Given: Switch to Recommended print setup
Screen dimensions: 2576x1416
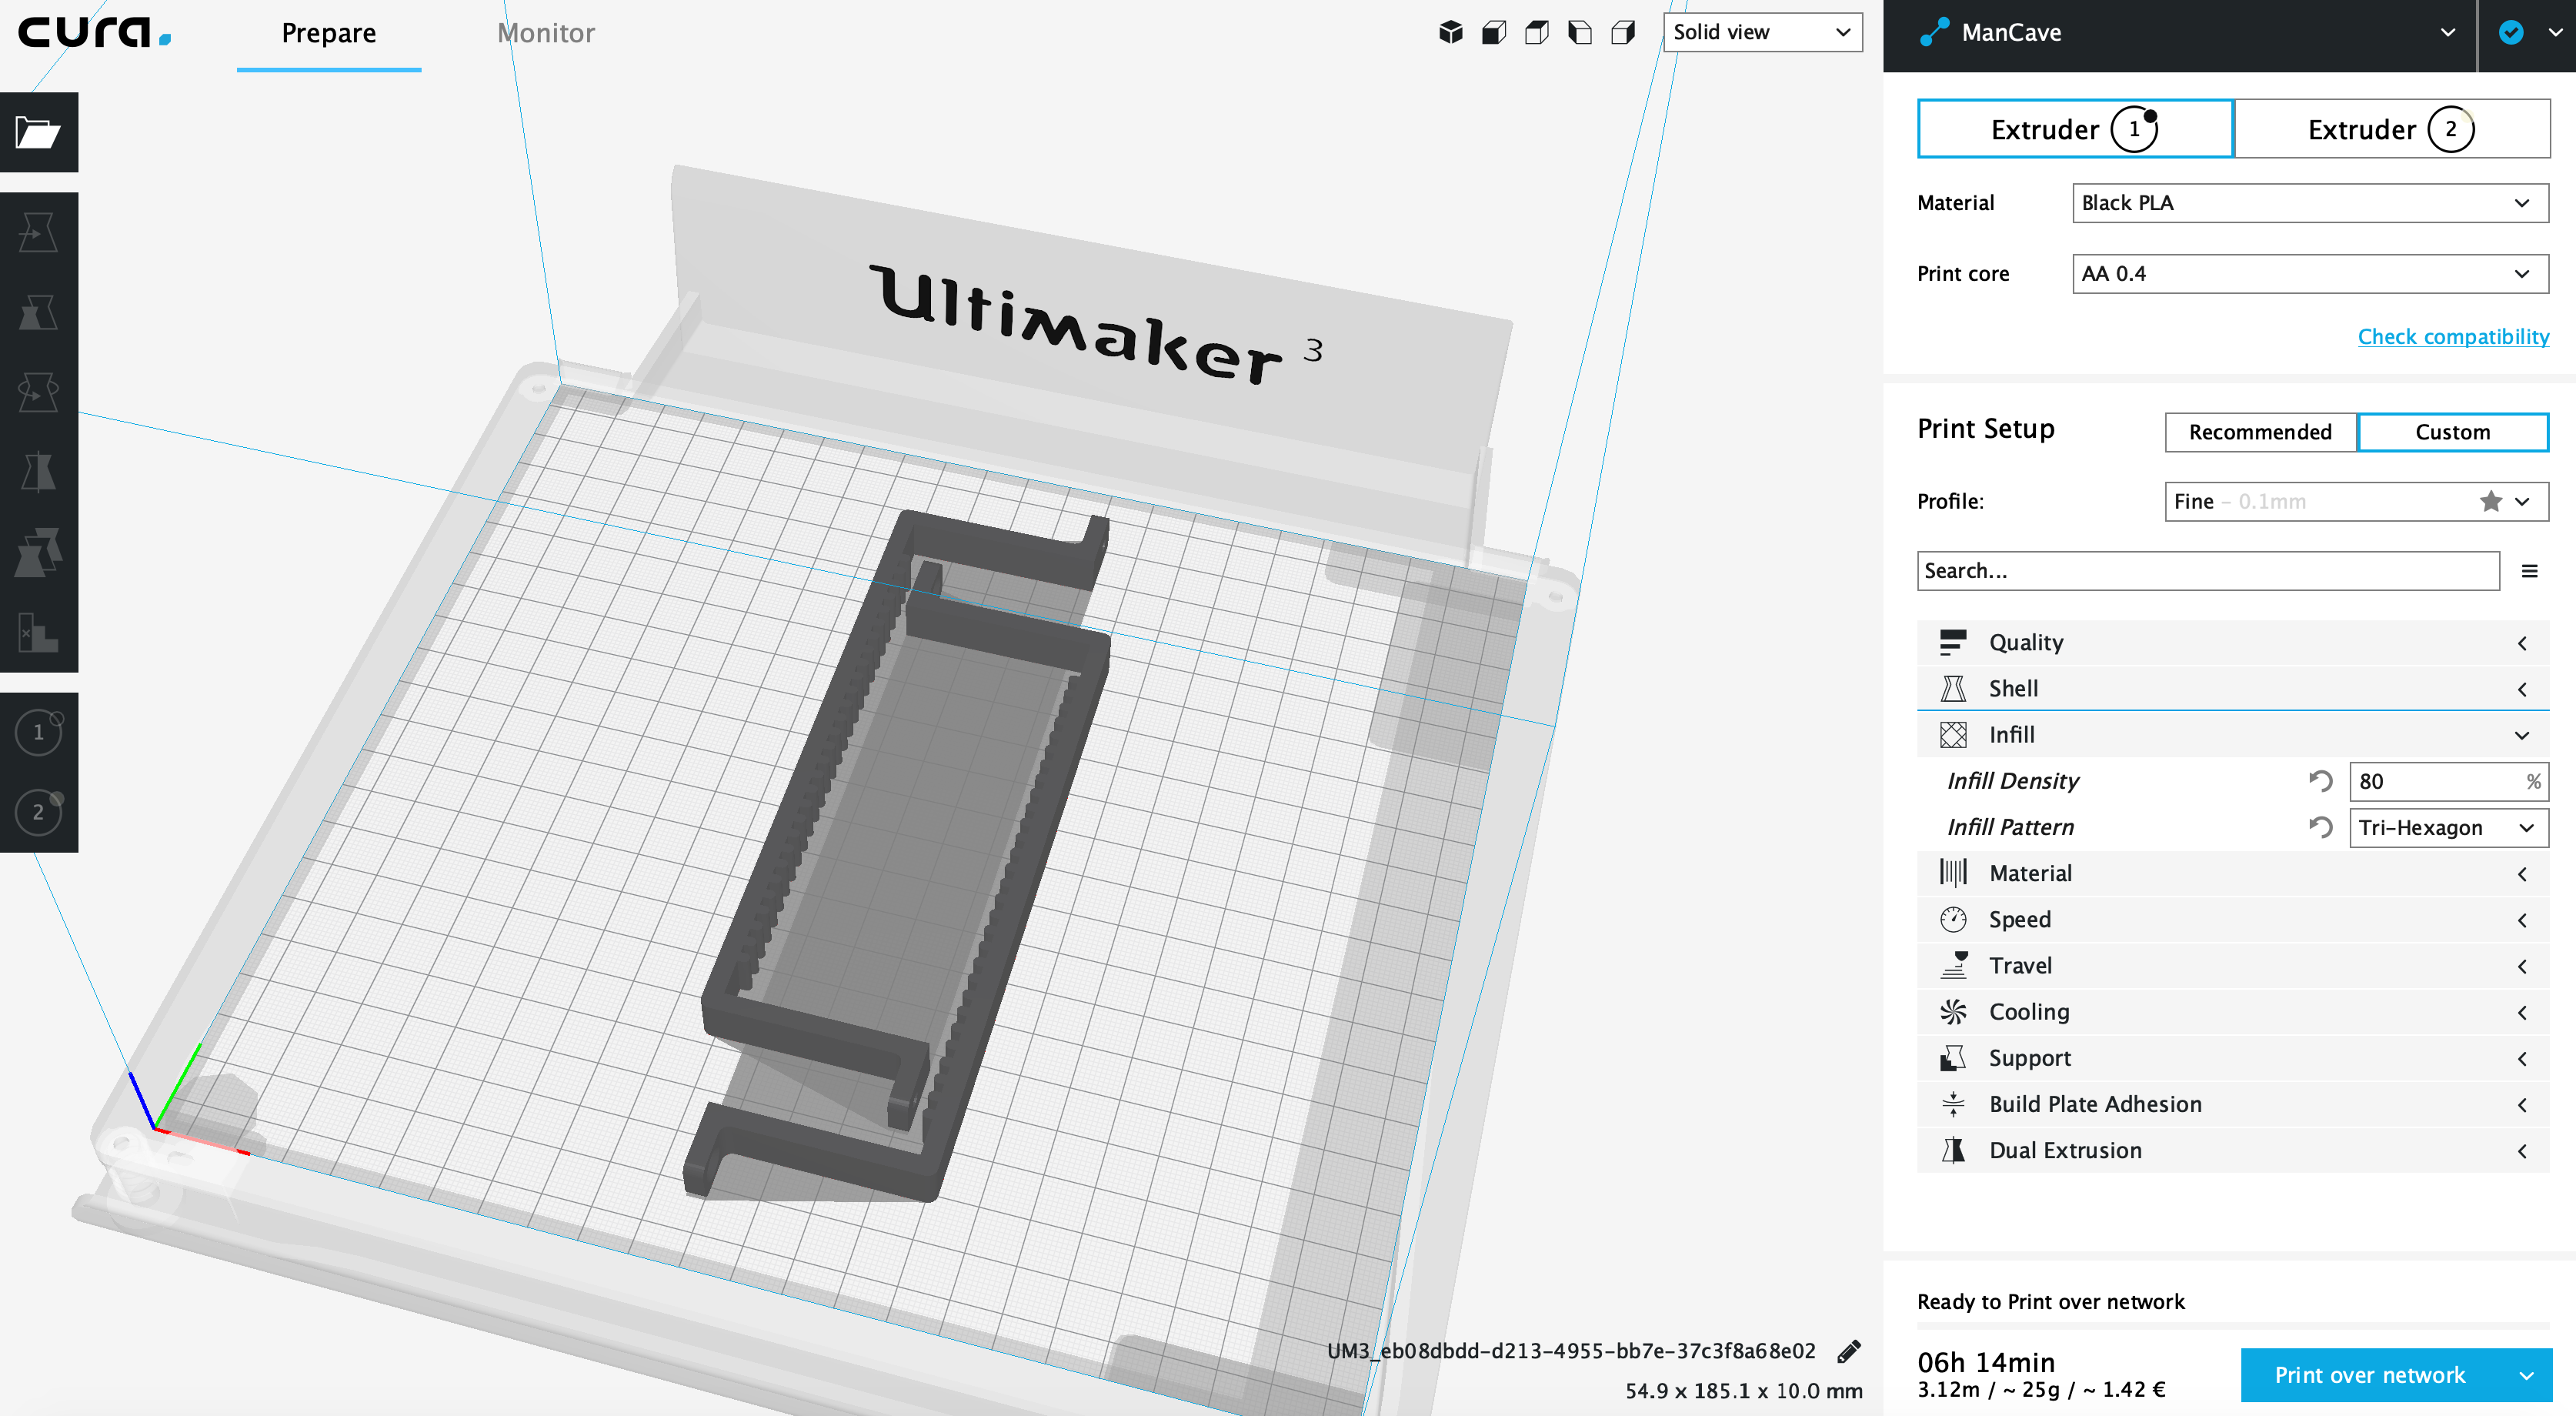Looking at the screenshot, I should click(x=2260, y=432).
